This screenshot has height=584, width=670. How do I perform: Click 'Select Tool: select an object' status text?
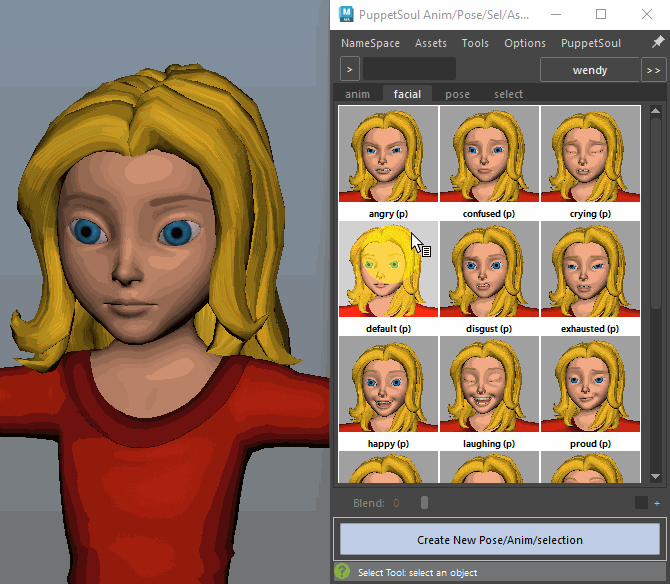pyautogui.click(x=417, y=572)
